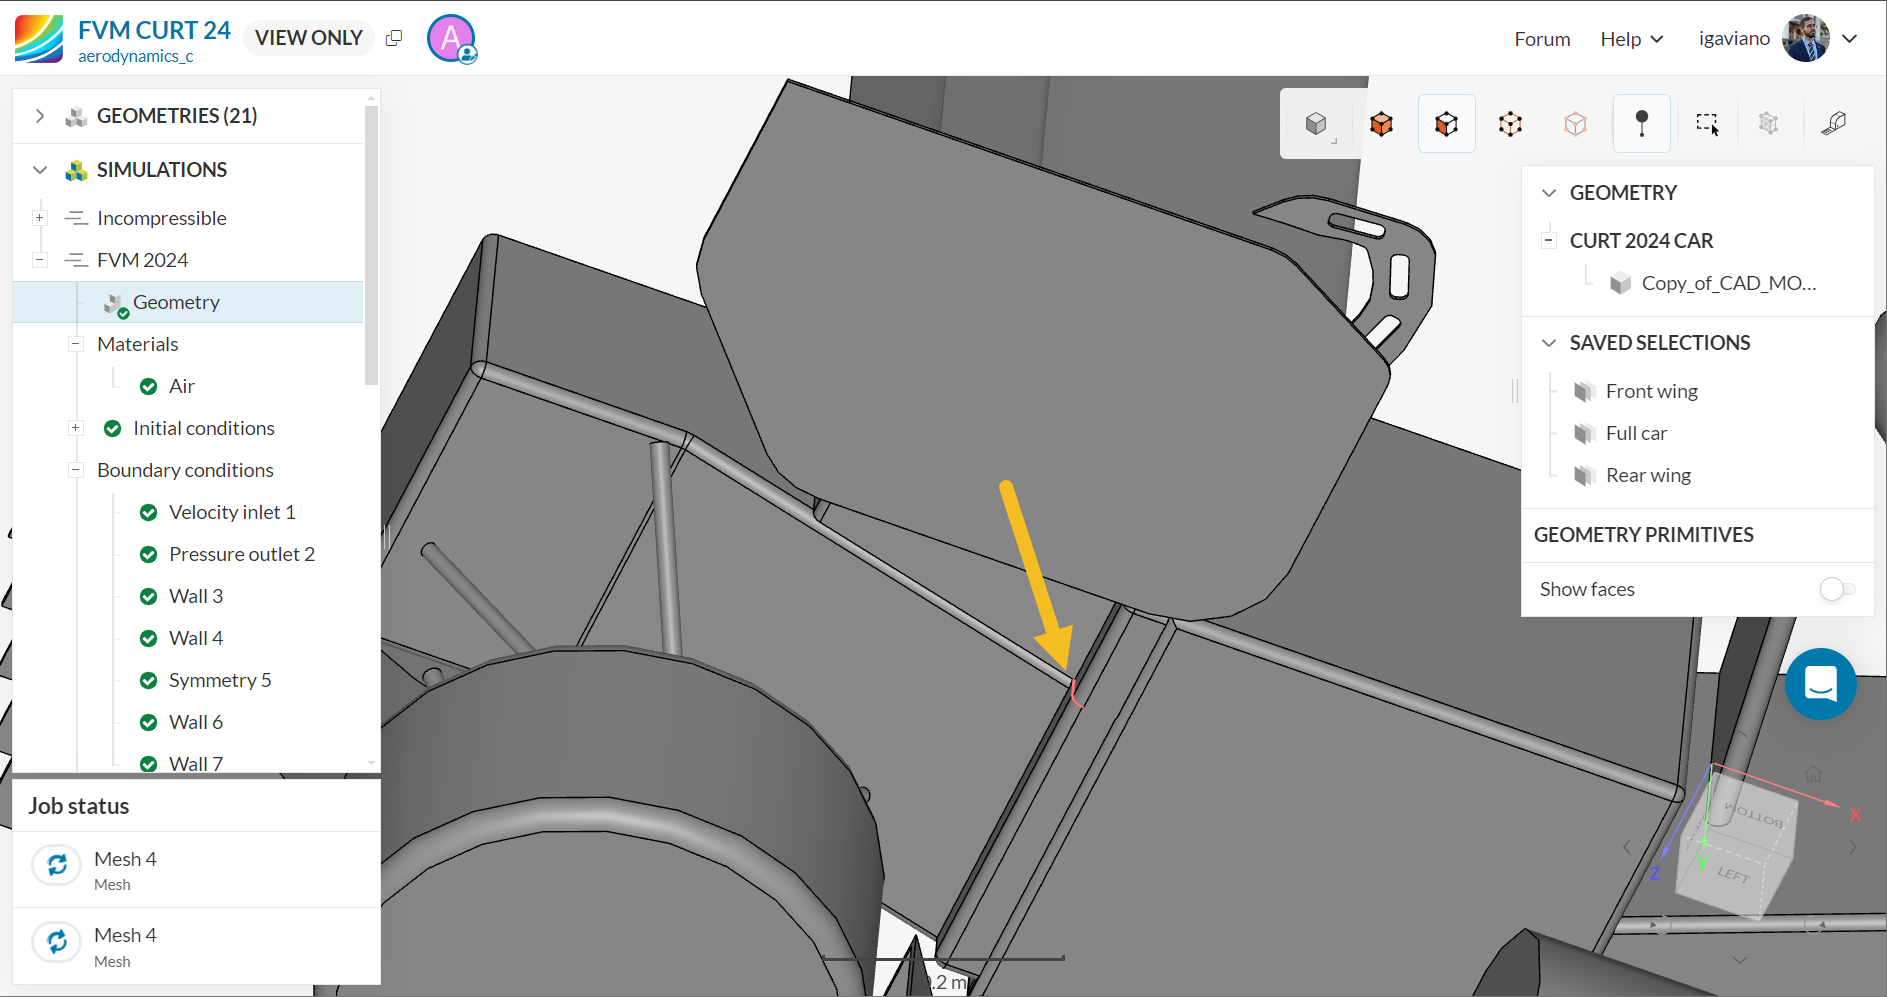Click the second Mesh 4 job refresh icon
The image size is (1887, 997).
pos(57,942)
